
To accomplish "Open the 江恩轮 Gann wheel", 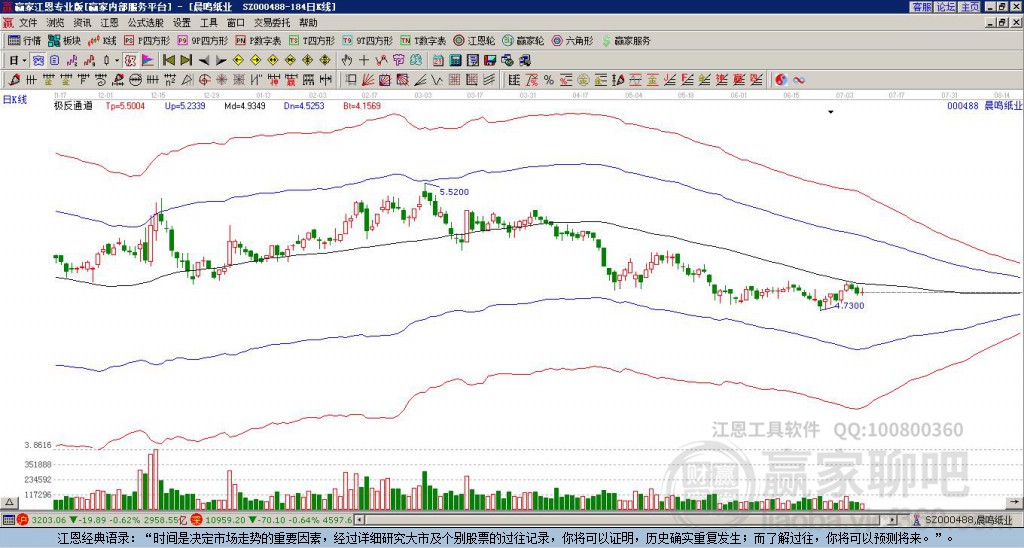I will [x=474, y=40].
